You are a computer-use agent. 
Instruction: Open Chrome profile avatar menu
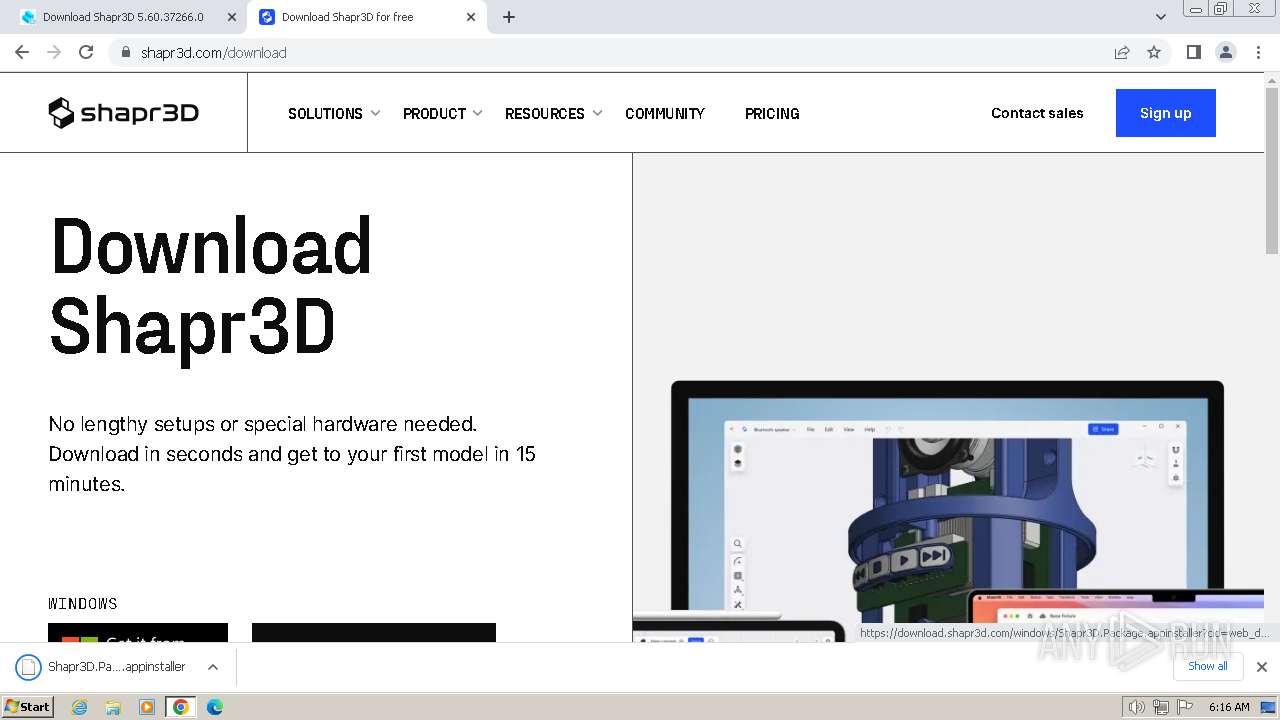point(1225,52)
